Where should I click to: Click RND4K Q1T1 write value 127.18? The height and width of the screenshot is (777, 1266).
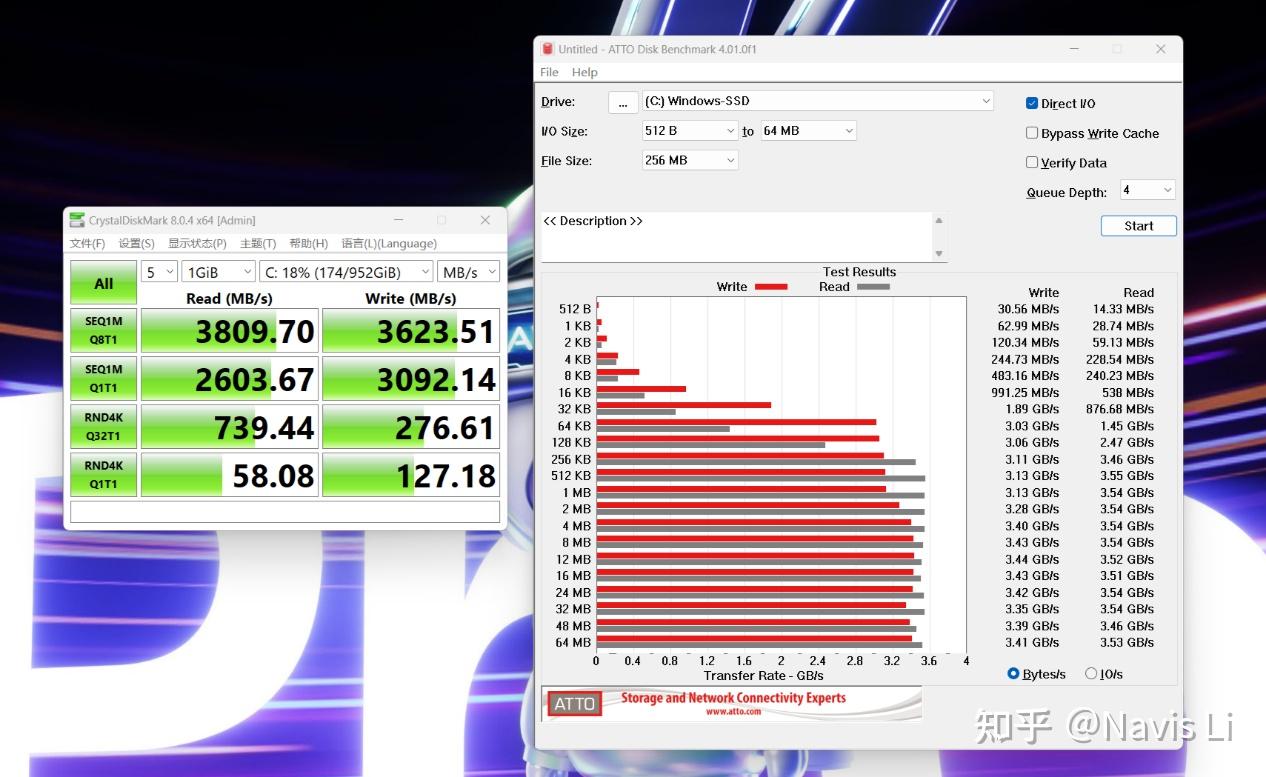(411, 475)
